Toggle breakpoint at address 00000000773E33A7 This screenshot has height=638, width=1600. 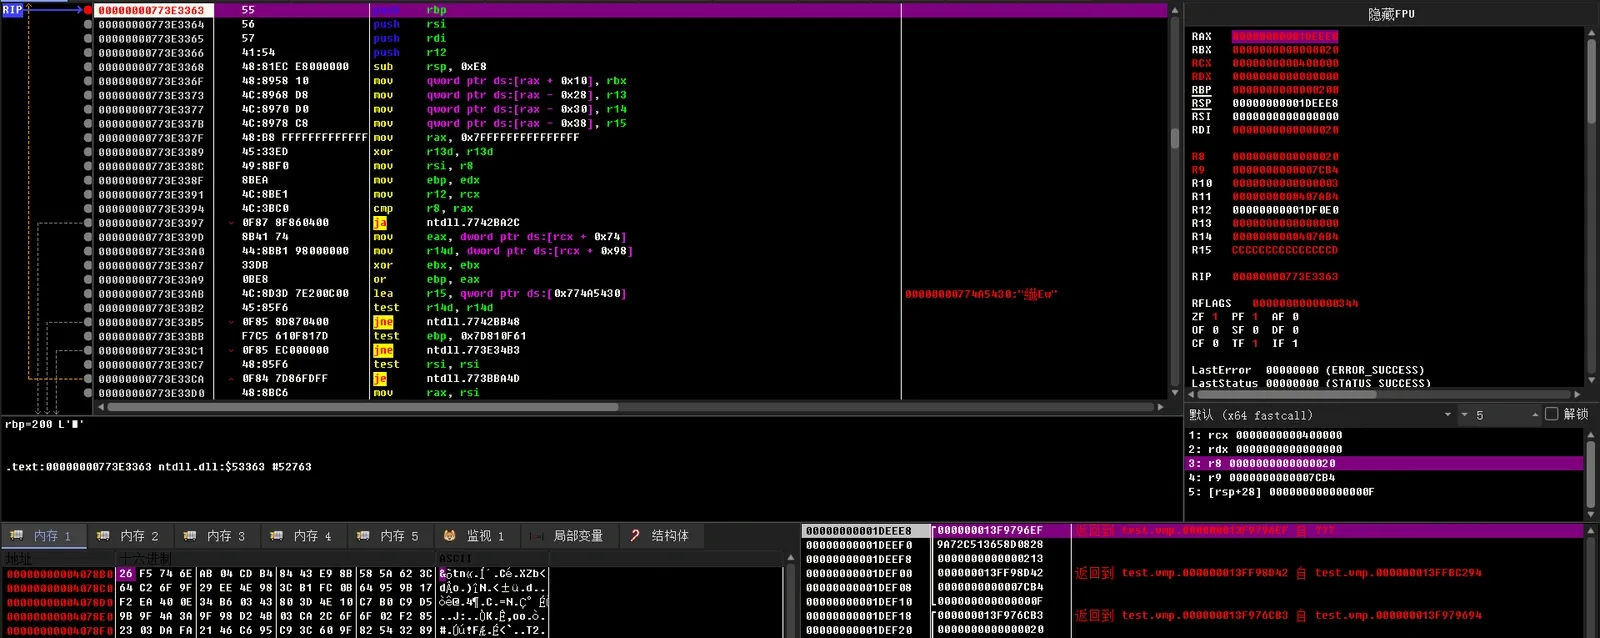coord(88,265)
